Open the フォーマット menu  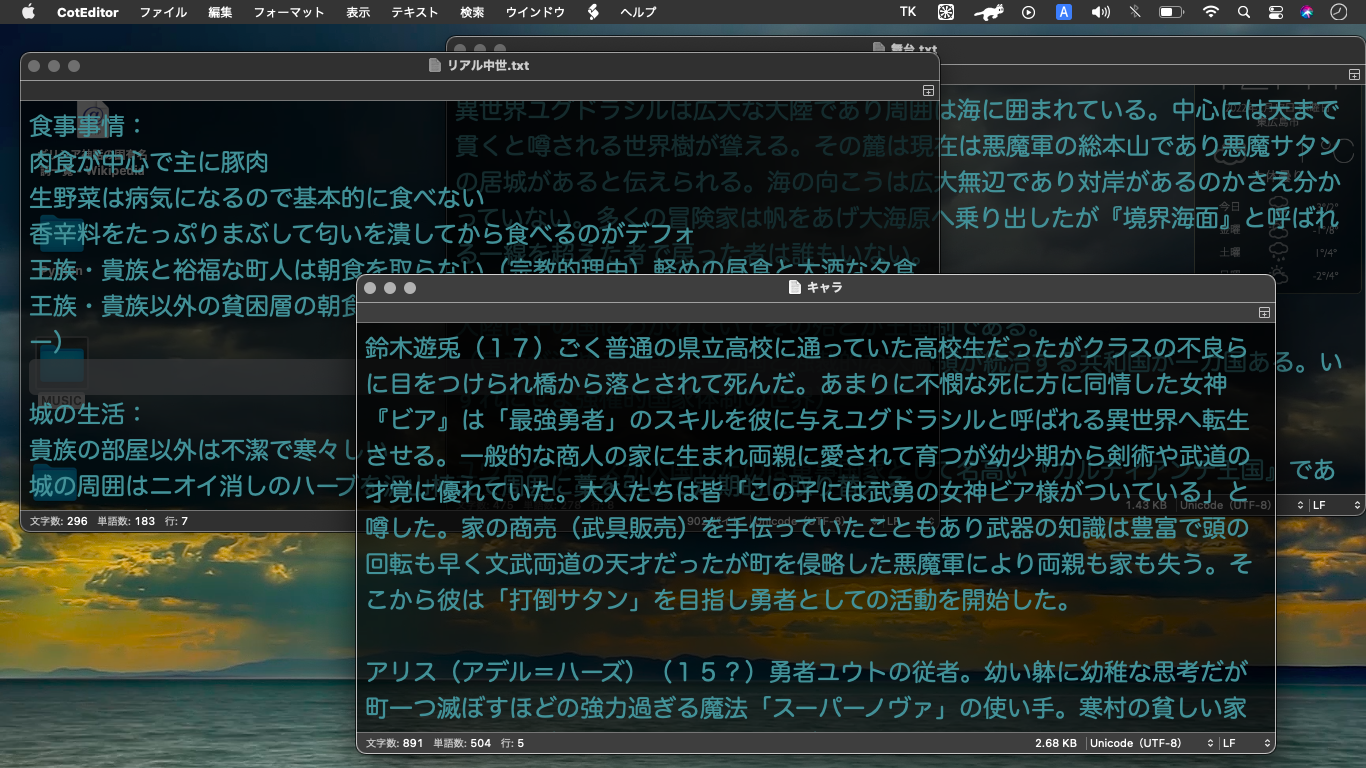pos(289,12)
